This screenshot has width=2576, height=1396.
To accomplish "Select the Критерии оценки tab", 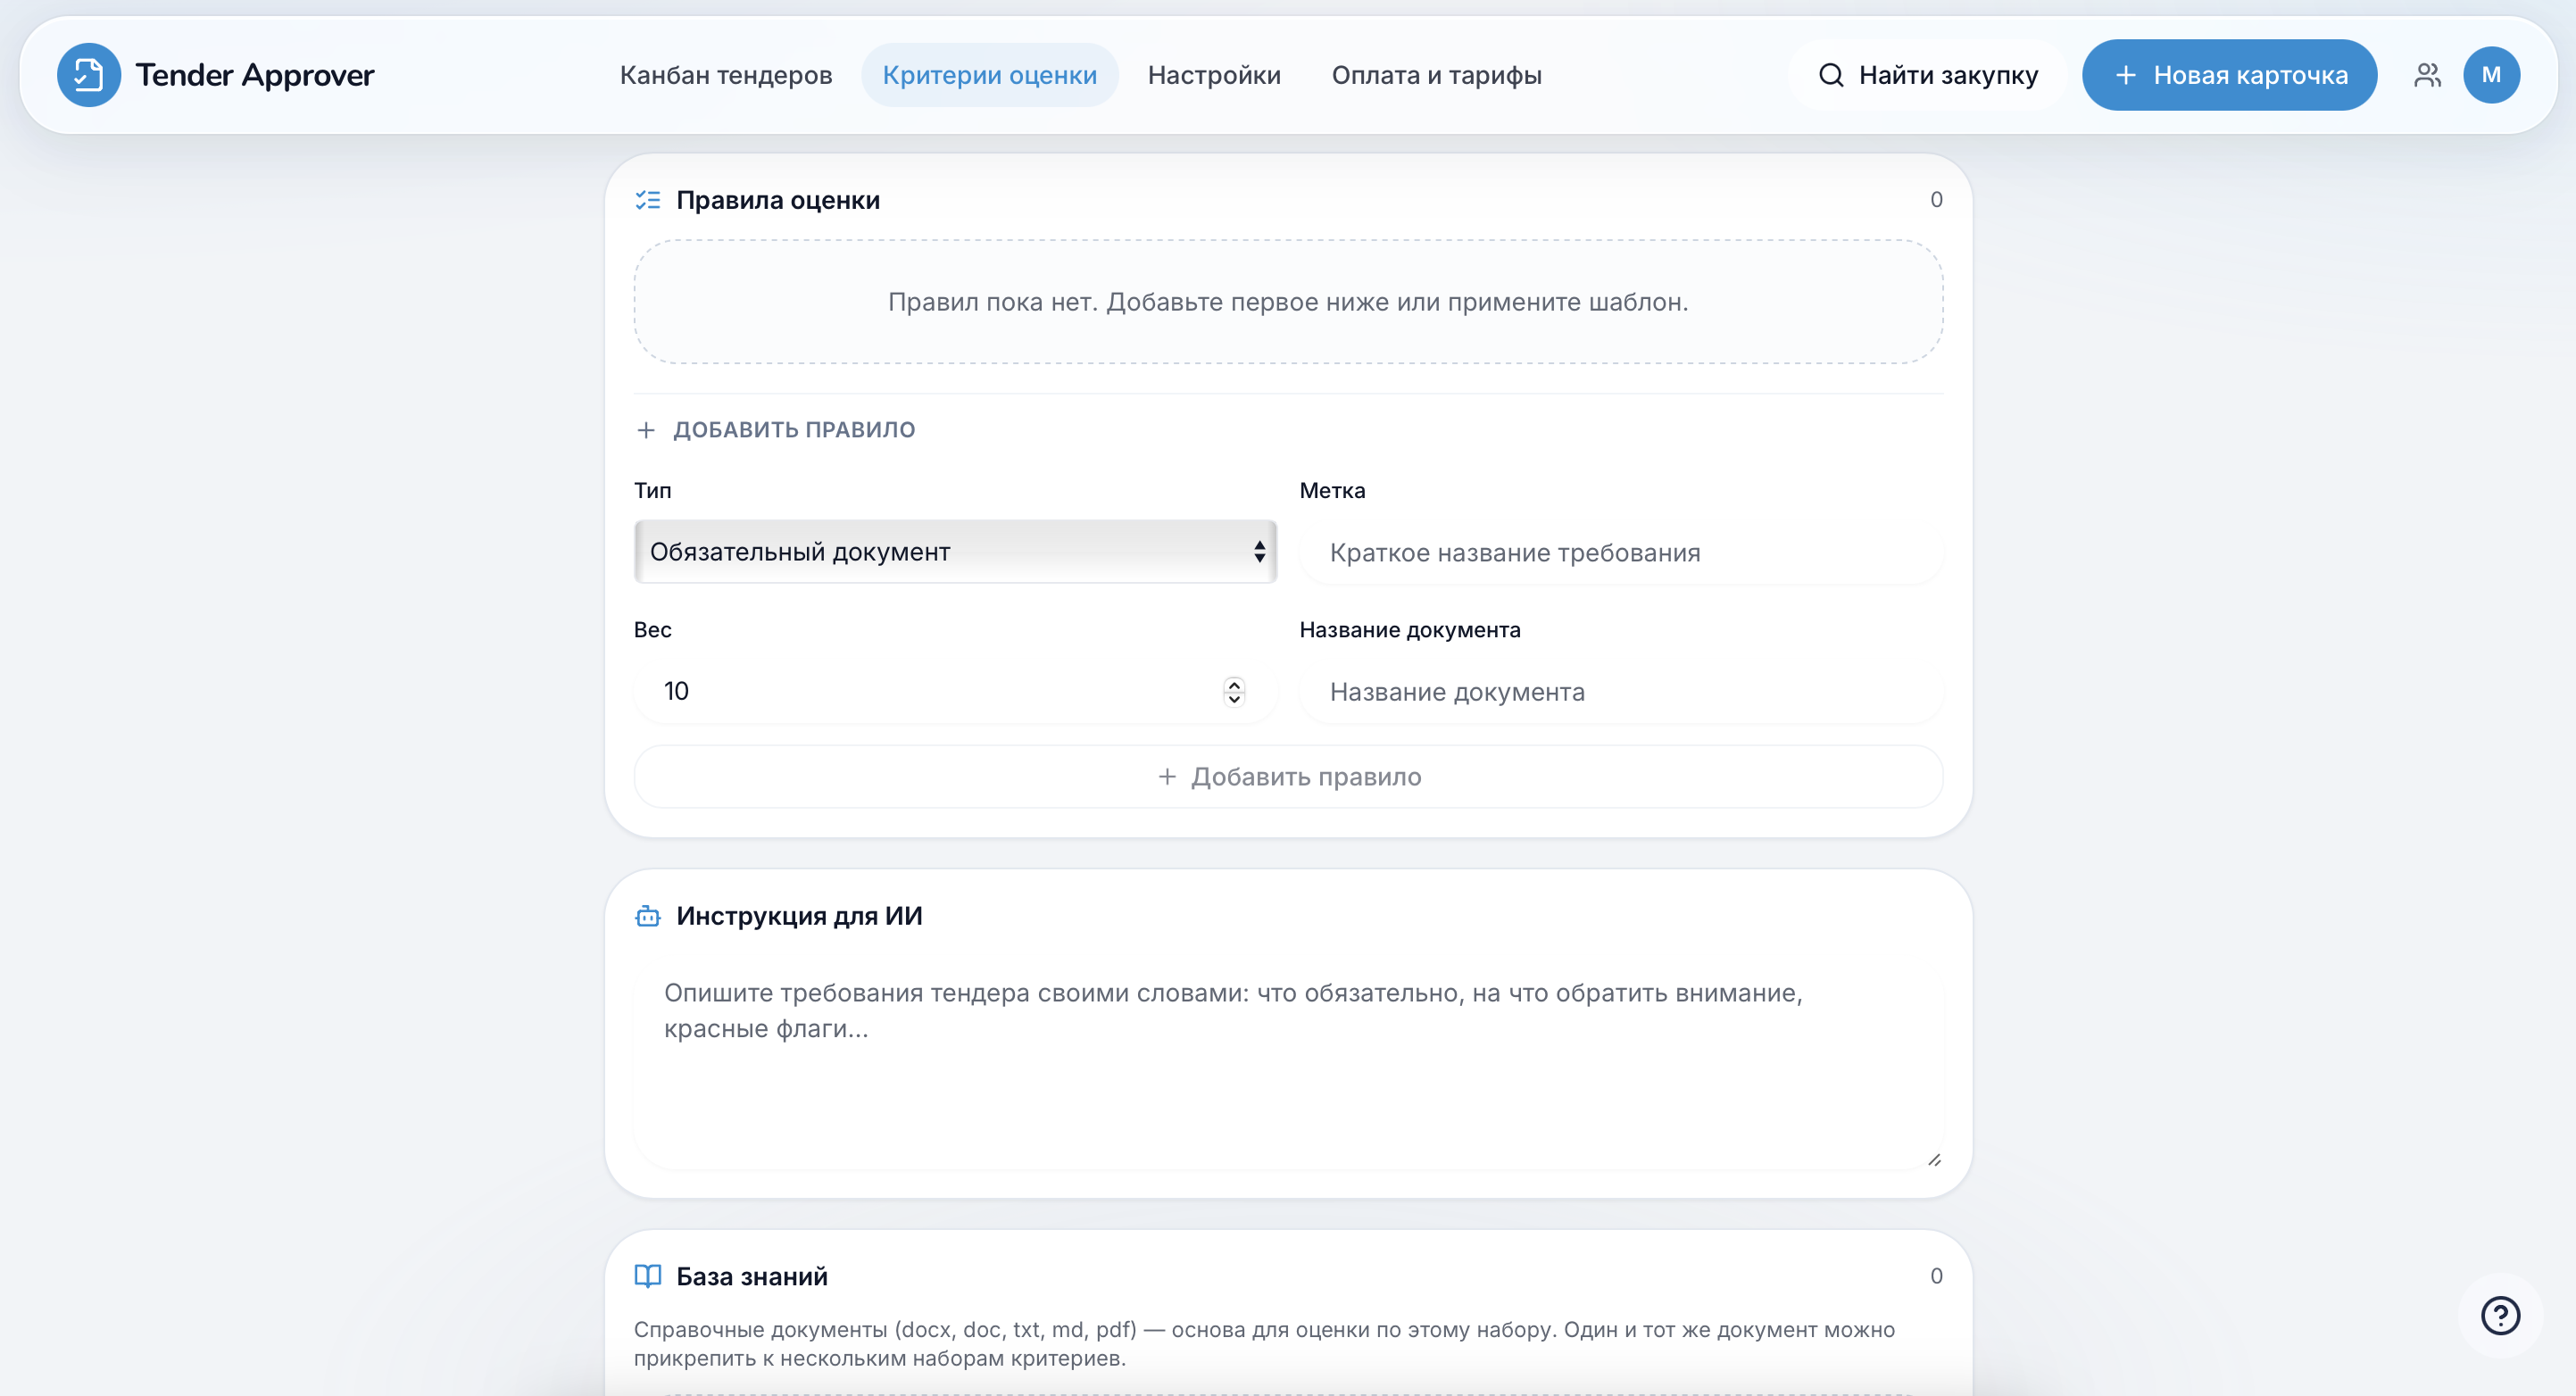I will tap(989, 75).
